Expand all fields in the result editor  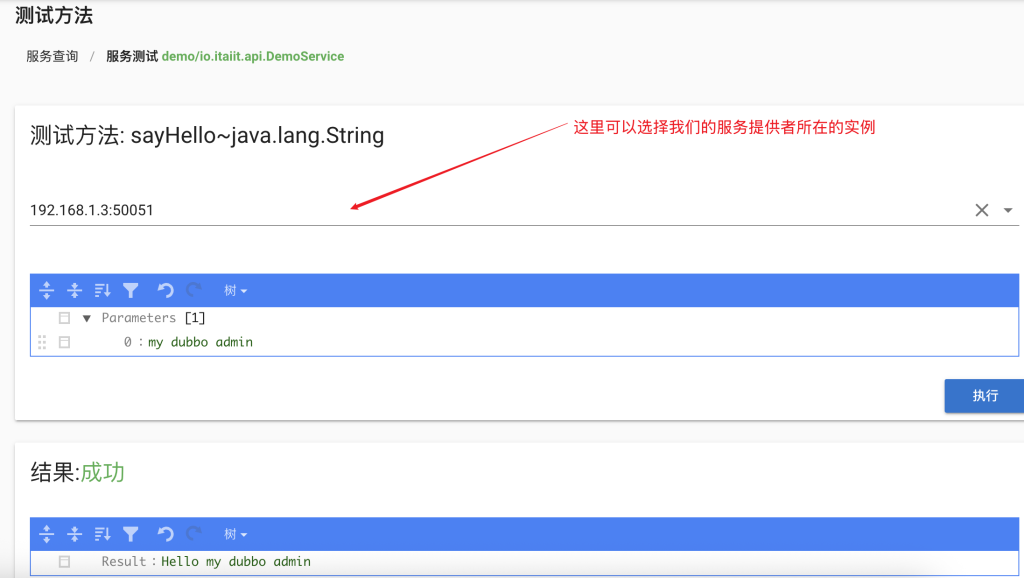[x=46, y=534]
